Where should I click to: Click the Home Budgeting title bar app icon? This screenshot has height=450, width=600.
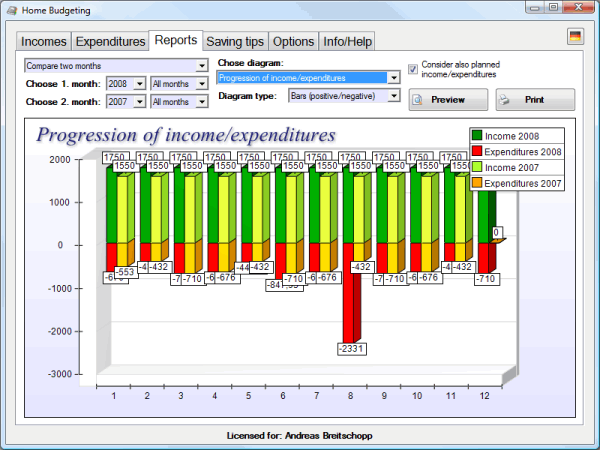click(x=12, y=10)
